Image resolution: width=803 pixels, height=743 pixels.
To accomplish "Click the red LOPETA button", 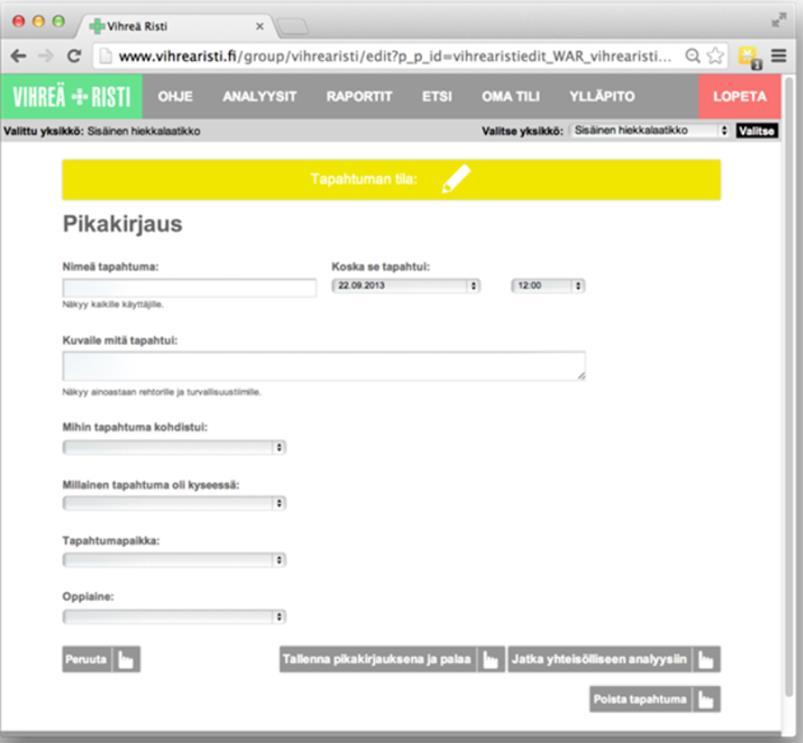I will [x=740, y=97].
